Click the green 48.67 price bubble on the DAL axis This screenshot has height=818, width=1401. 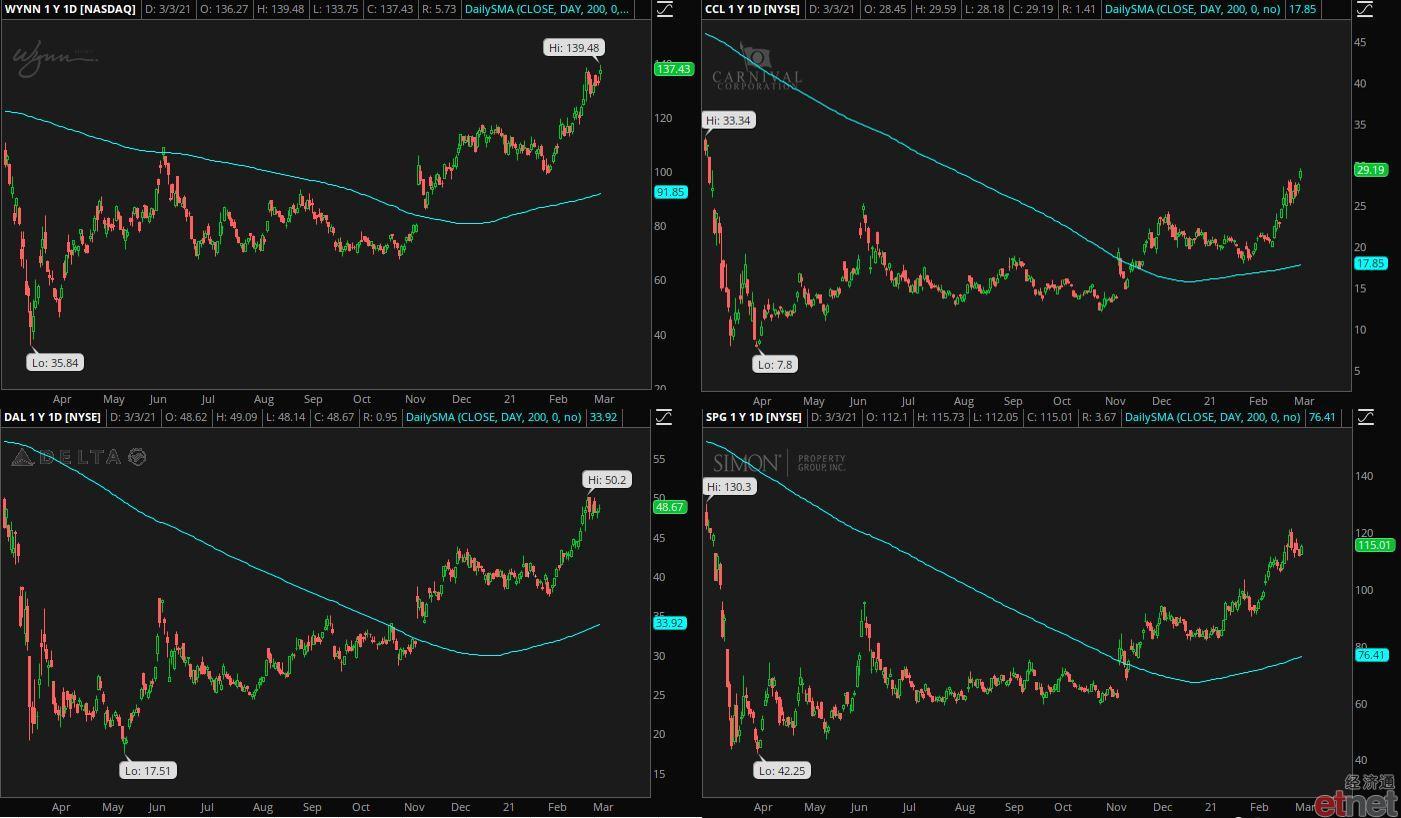pos(670,507)
